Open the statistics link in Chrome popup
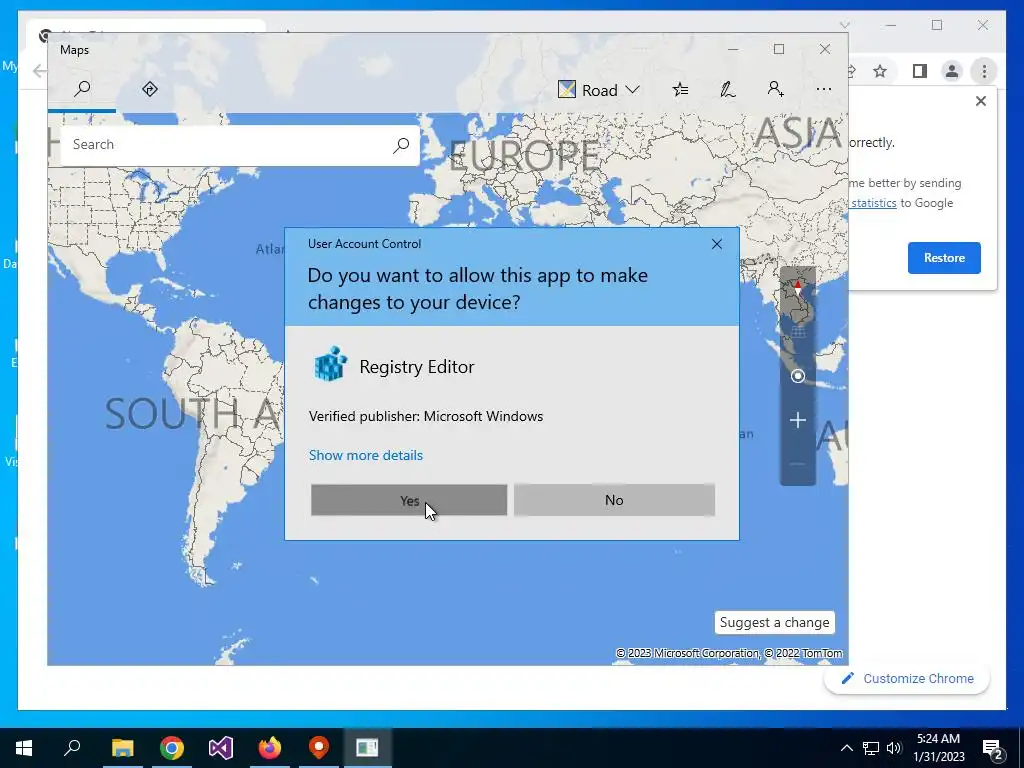The image size is (1024, 768). coord(874,203)
